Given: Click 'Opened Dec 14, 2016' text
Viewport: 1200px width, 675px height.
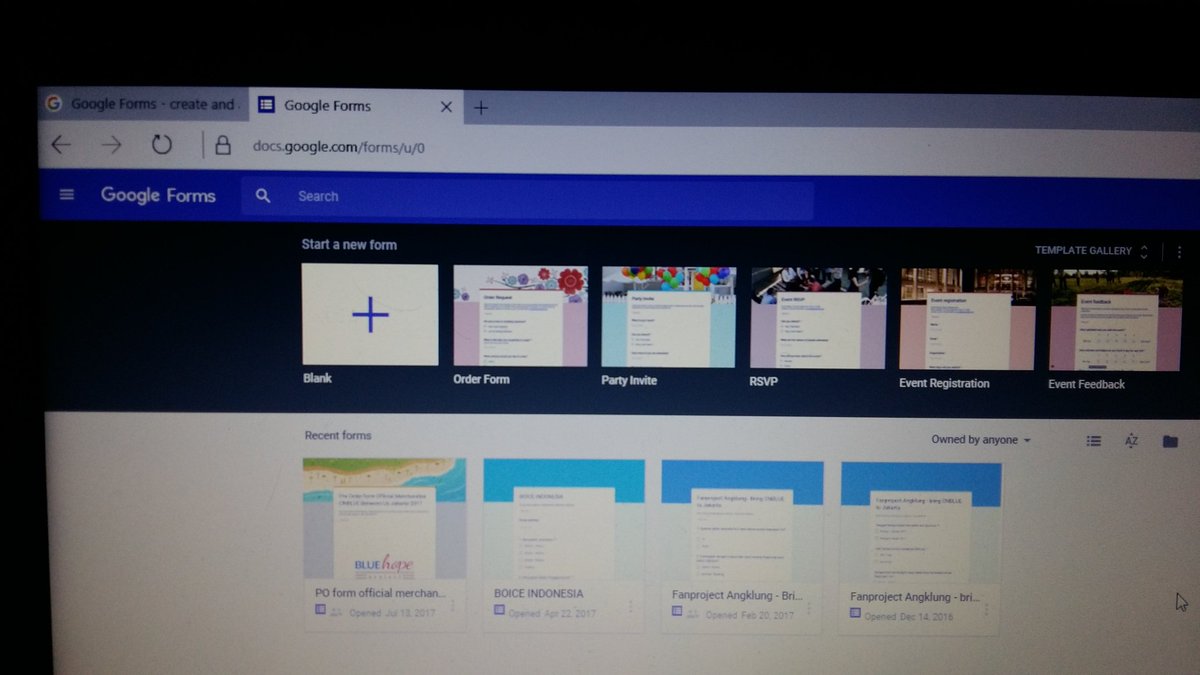Looking at the screenshot, I should pyautogui.click(x=909, y=616).
